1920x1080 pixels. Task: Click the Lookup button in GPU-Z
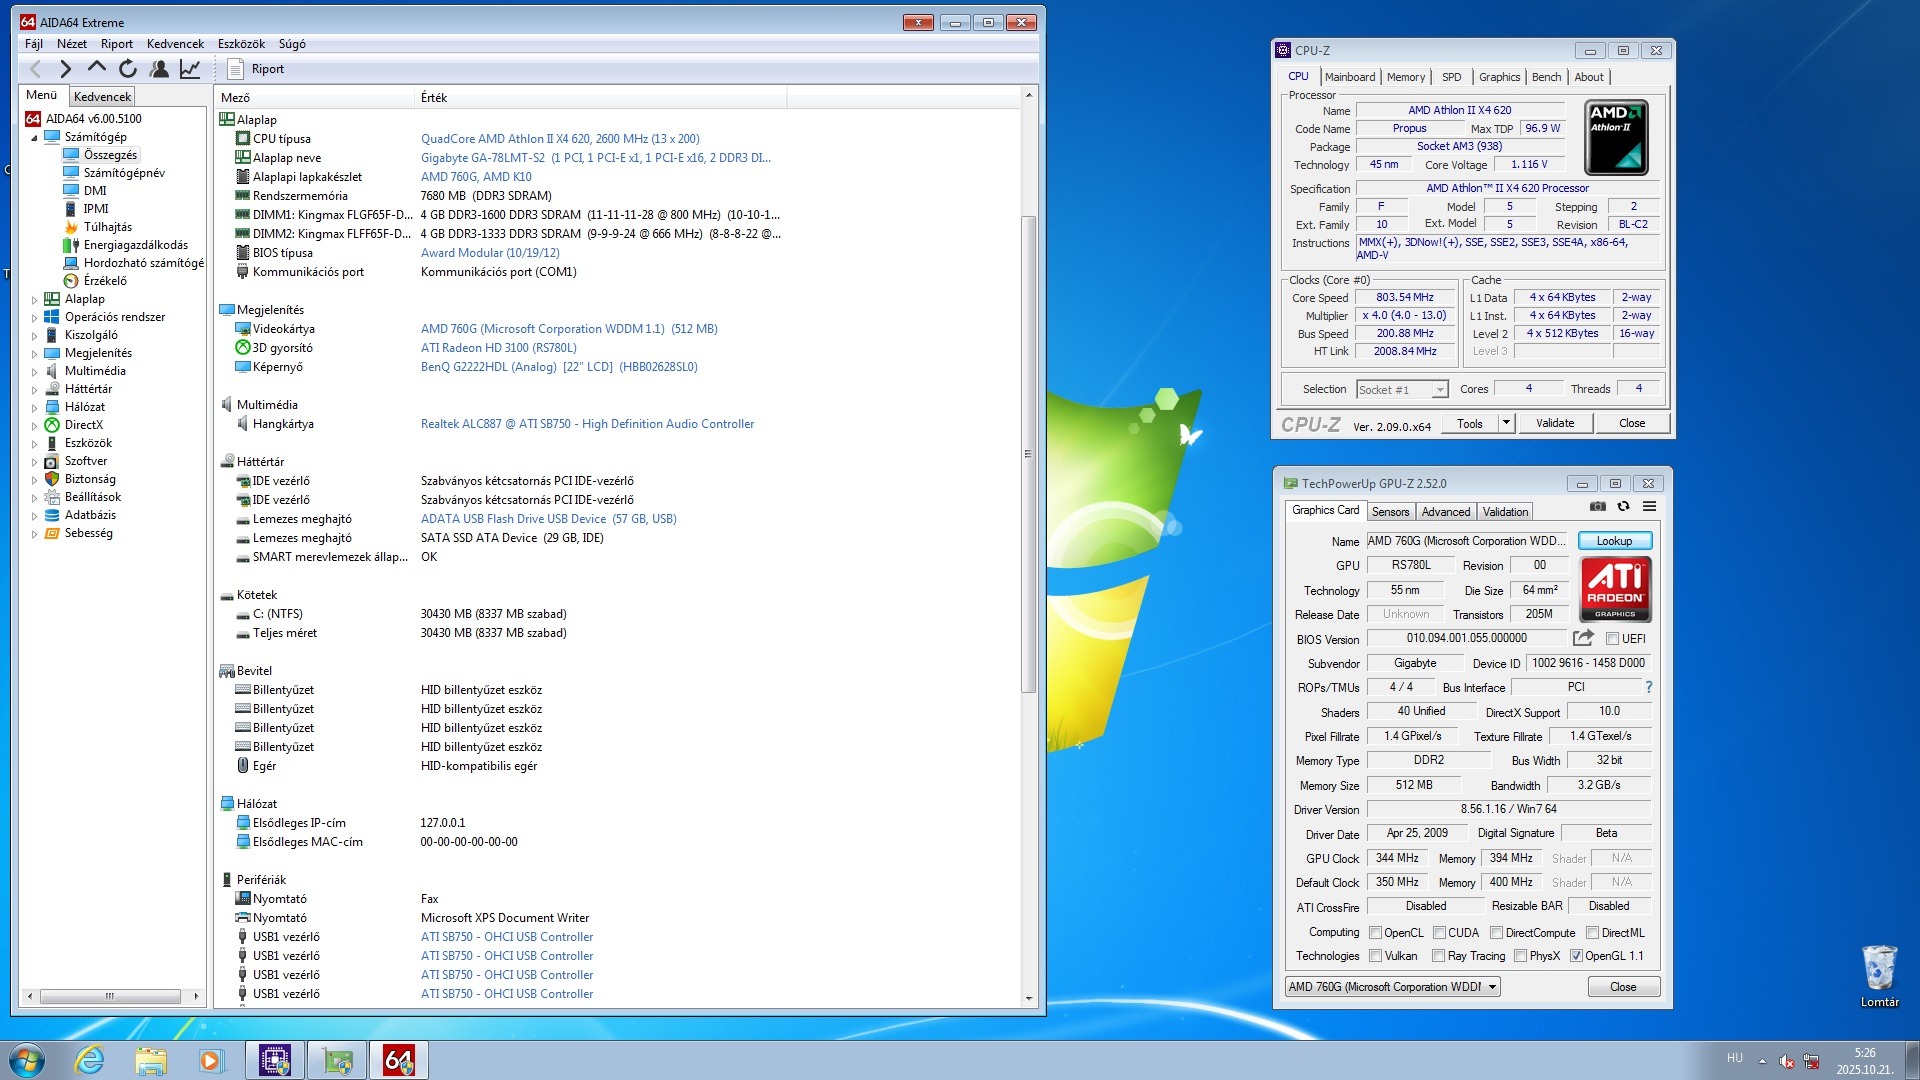pos(1614,541)
